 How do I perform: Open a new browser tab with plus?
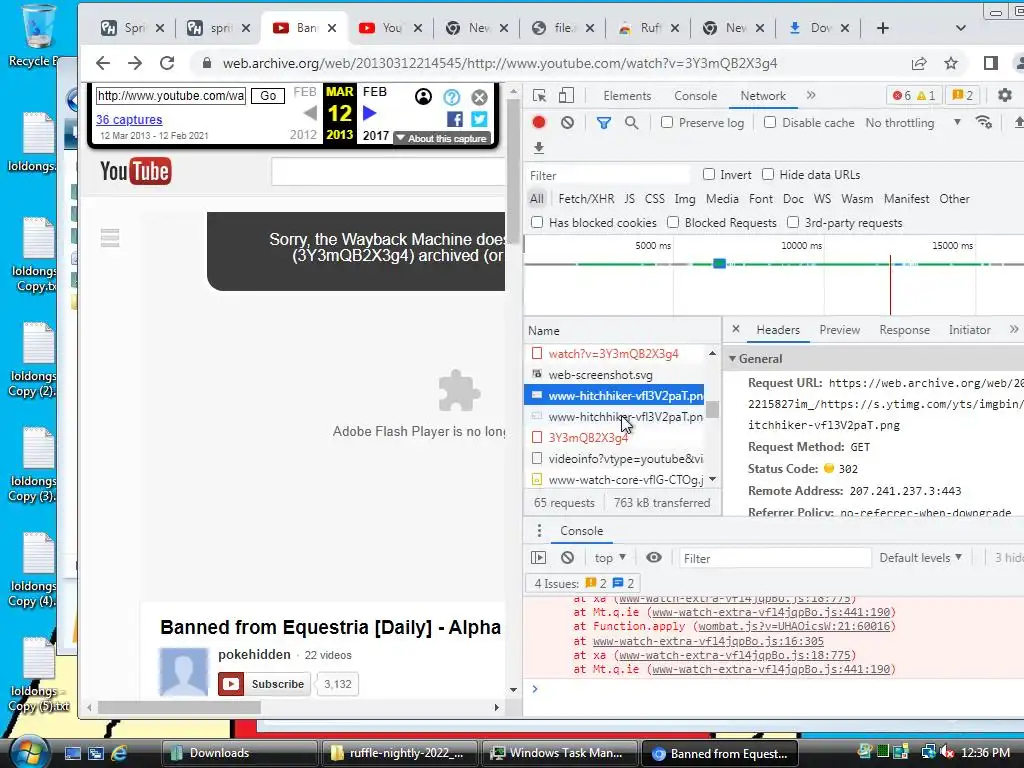point(882,28)
